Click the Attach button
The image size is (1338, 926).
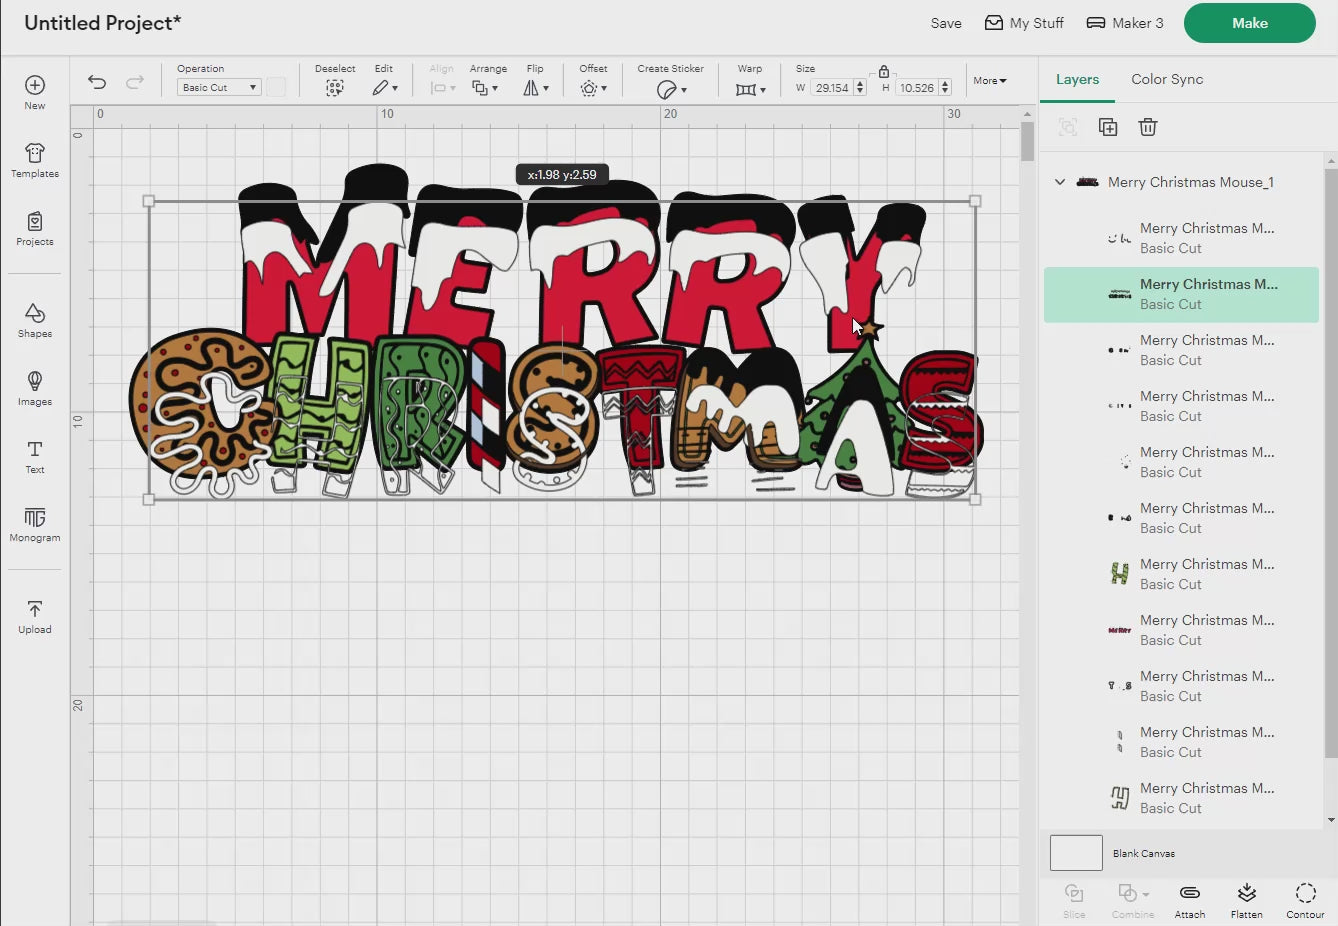pos(1190,900)
